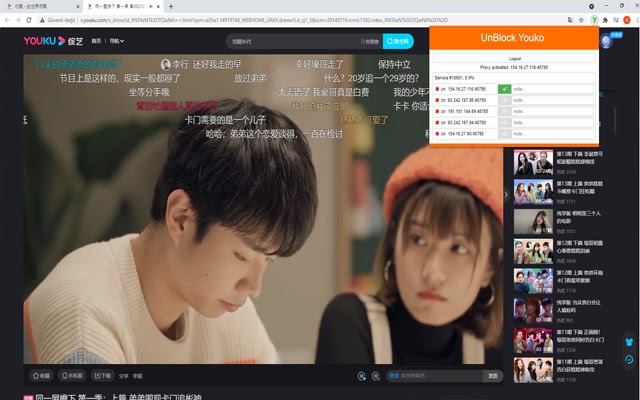The height and width of the screenshot is (400, 640).
Task: Open the danmaku settings icon
Action: tap(376, 376)
